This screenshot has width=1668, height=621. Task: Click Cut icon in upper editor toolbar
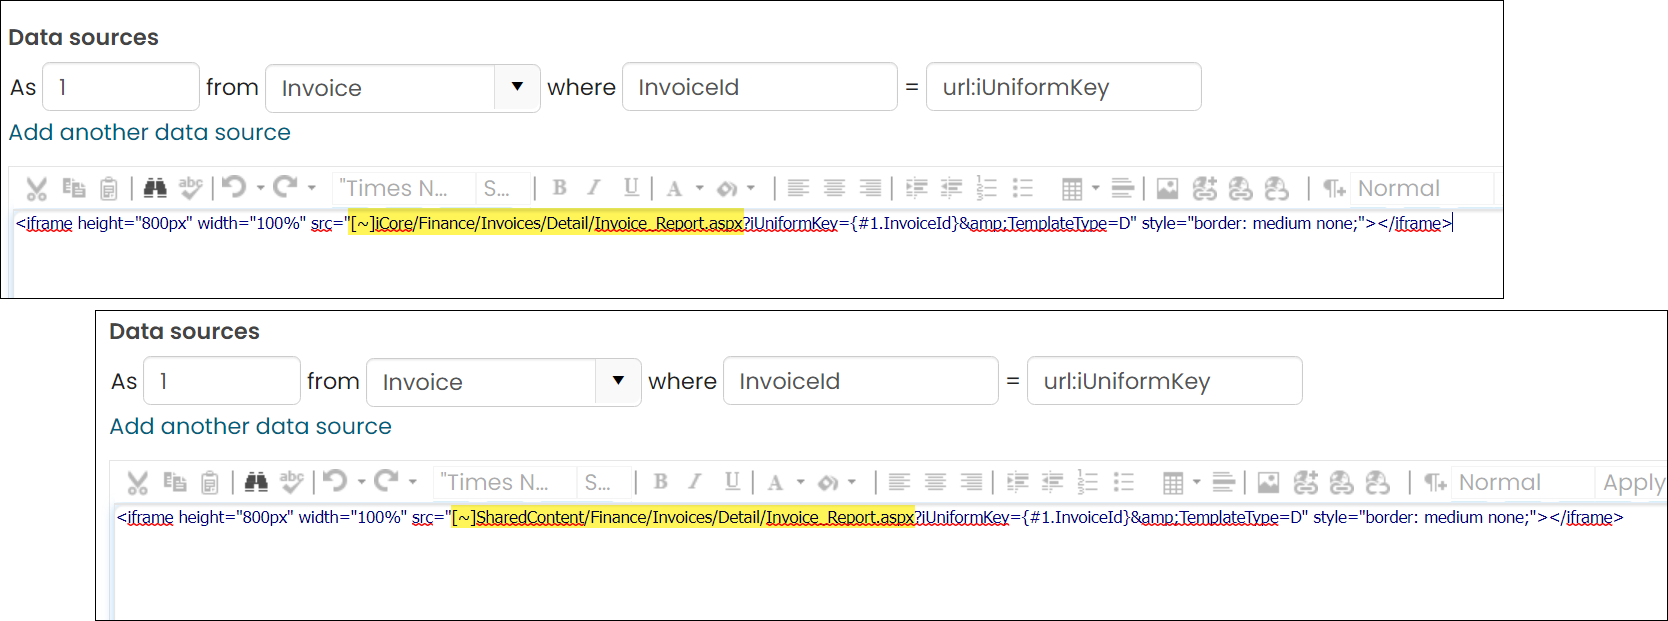tap(37, 188)
